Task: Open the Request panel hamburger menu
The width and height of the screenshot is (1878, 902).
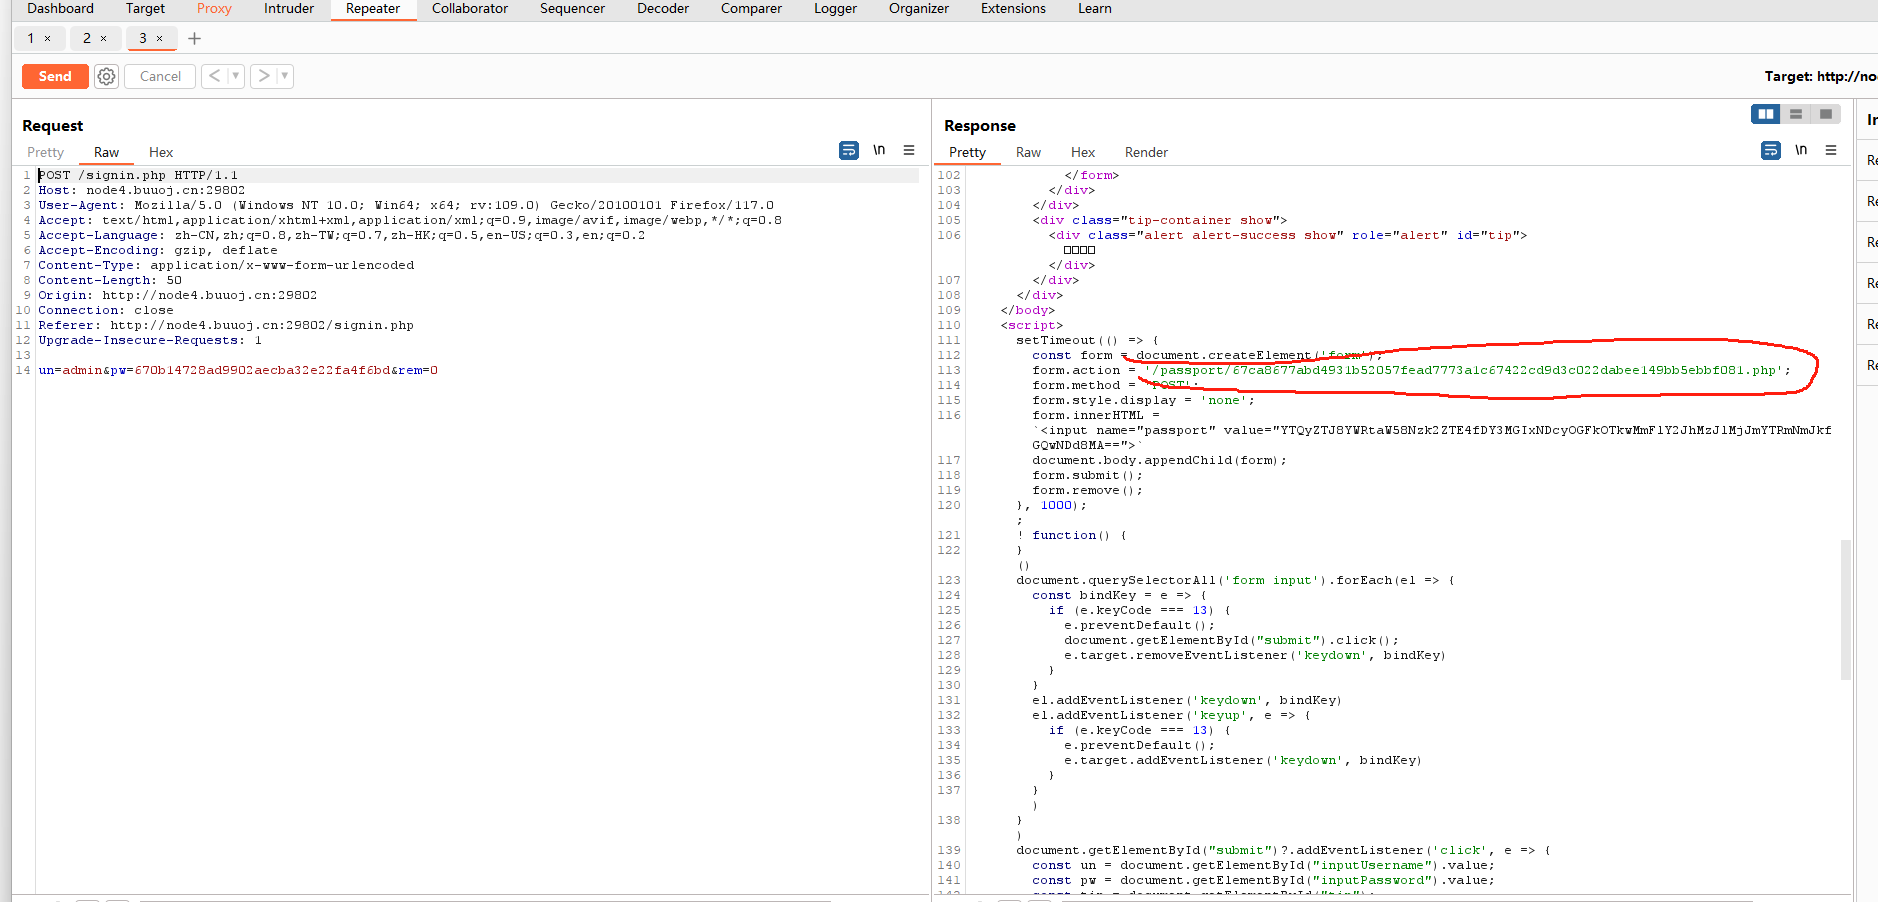Action: (x=909, y=151)
